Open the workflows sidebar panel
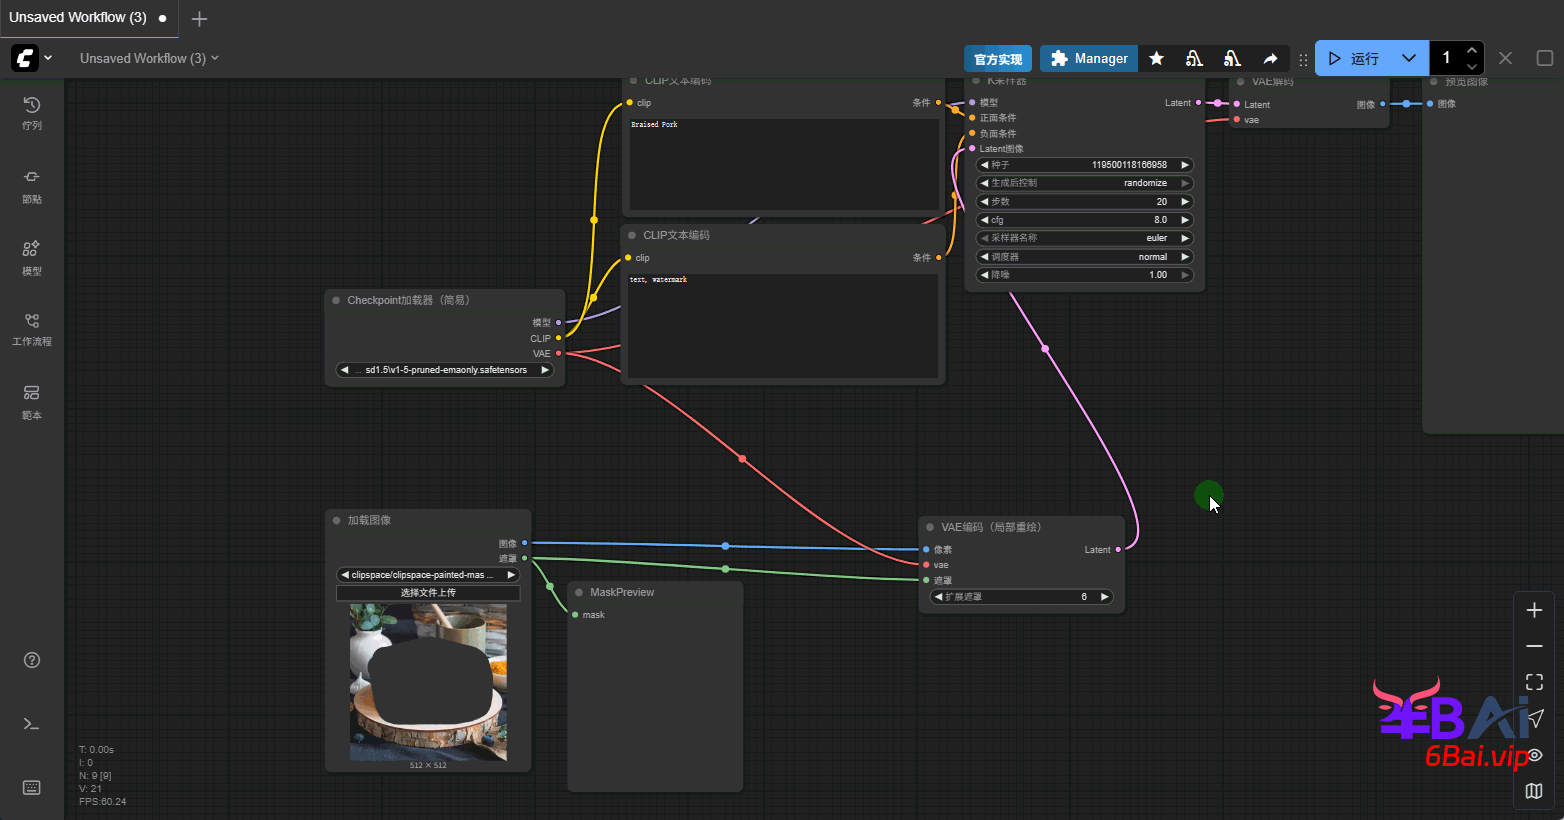This screenshot has width=1564, height=820. coord(32,328)
